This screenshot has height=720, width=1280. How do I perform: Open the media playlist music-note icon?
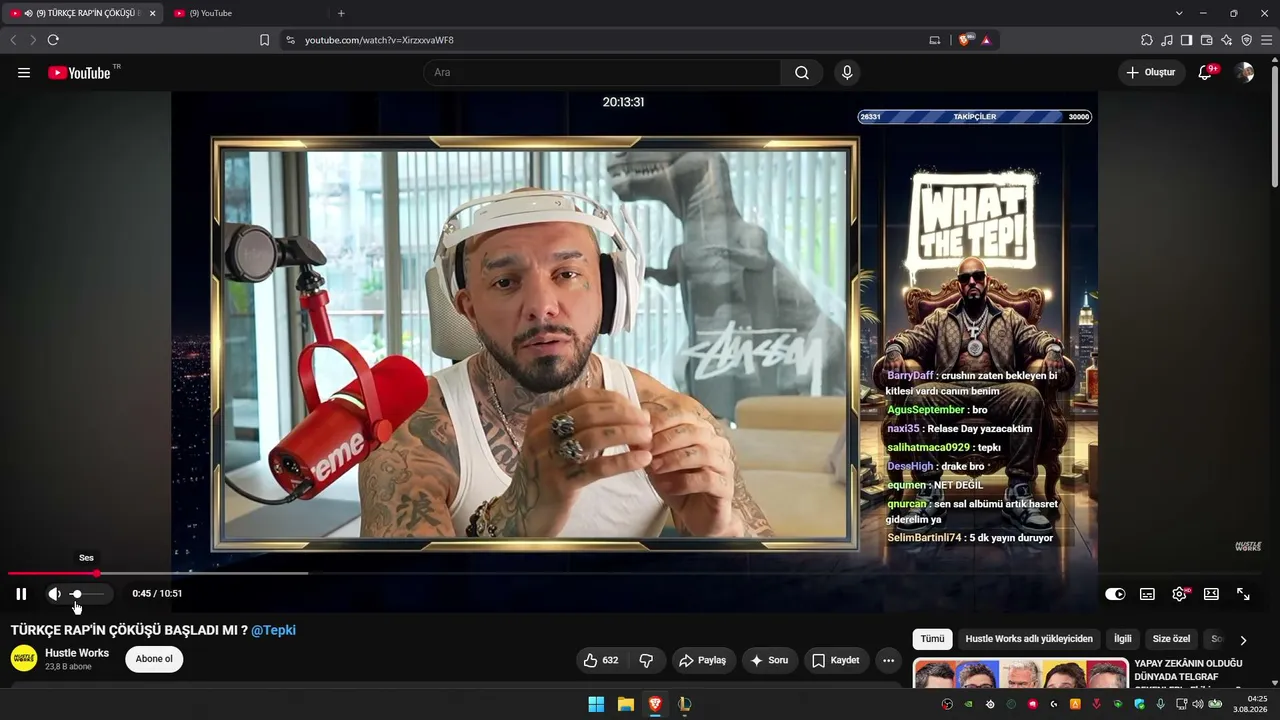pyautogui.click(x=1167, y=40)
